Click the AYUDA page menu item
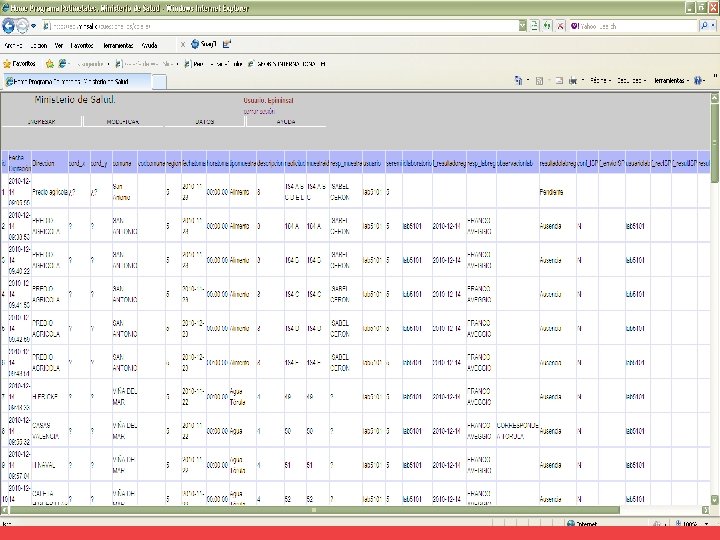This screenshot has width=720, height=540. [286, 122]
